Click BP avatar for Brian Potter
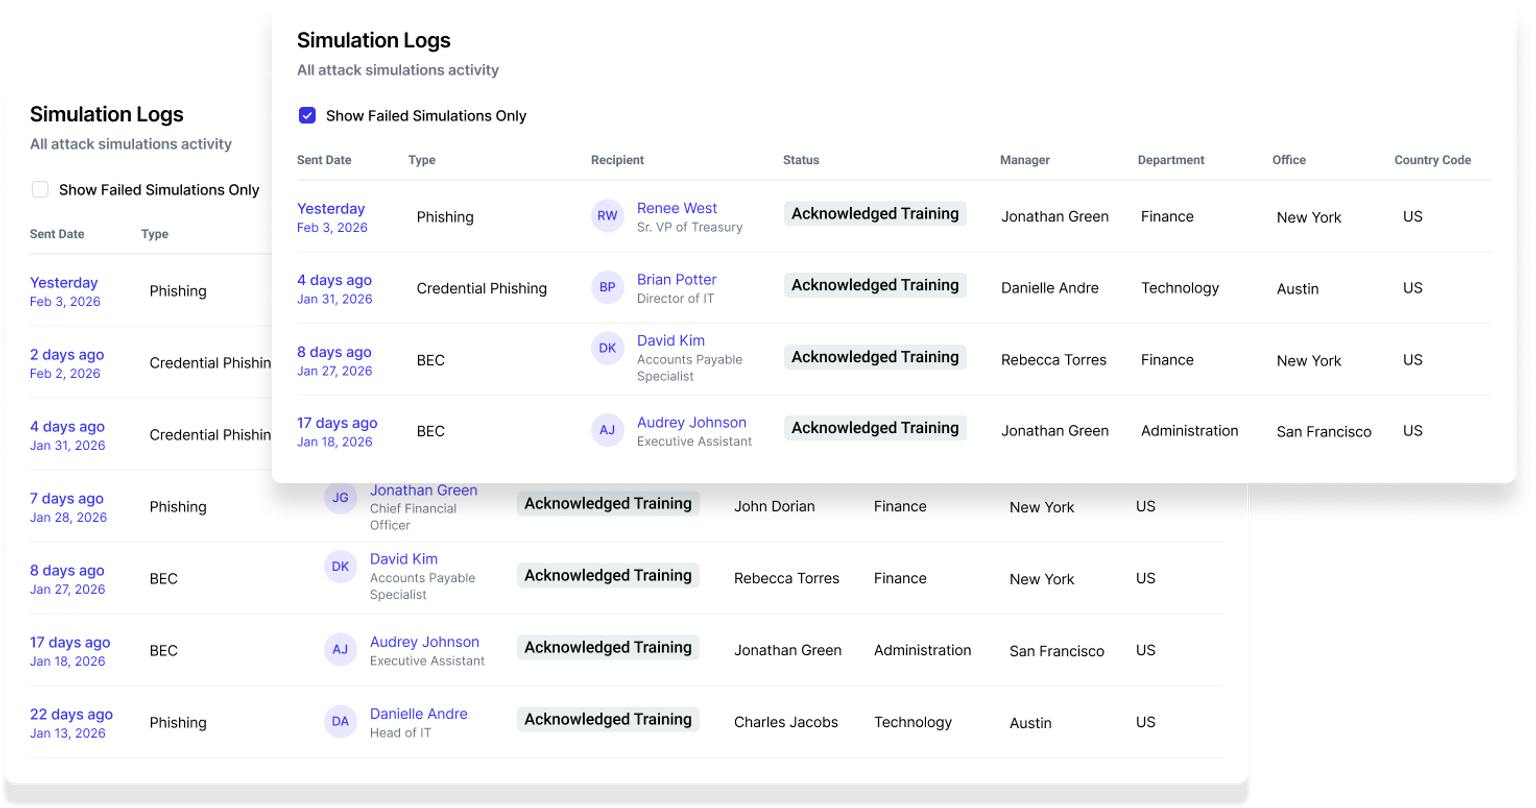The height and width of the screenshot is (808, 1536). [608, 287]
